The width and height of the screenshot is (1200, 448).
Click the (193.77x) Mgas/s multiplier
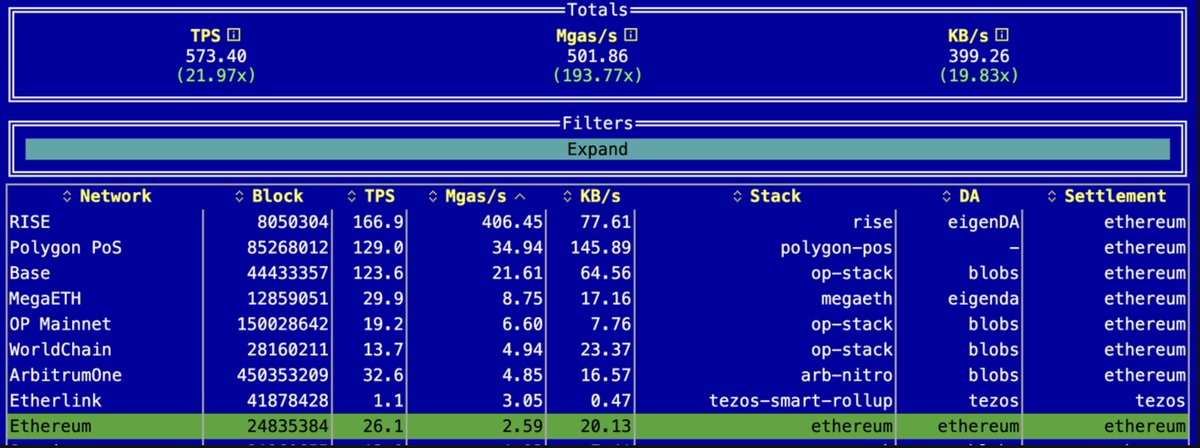coord(597,75)
